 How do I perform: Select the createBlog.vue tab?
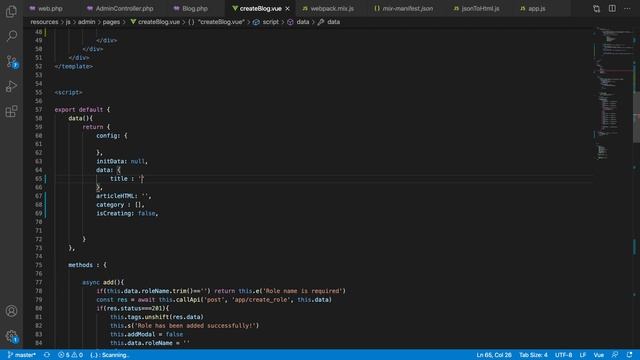point(260,9)
